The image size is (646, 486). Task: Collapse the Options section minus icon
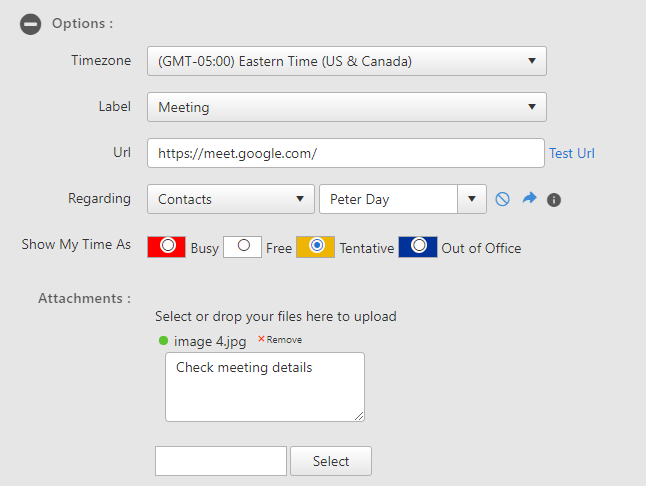click(30, 24)
